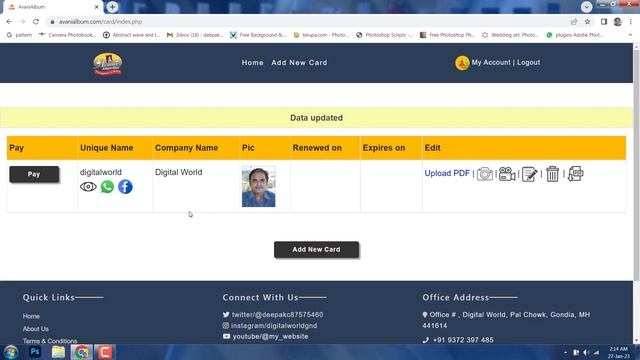
Task: Open the video camera upload icon
Action: [x=507, y=174]
